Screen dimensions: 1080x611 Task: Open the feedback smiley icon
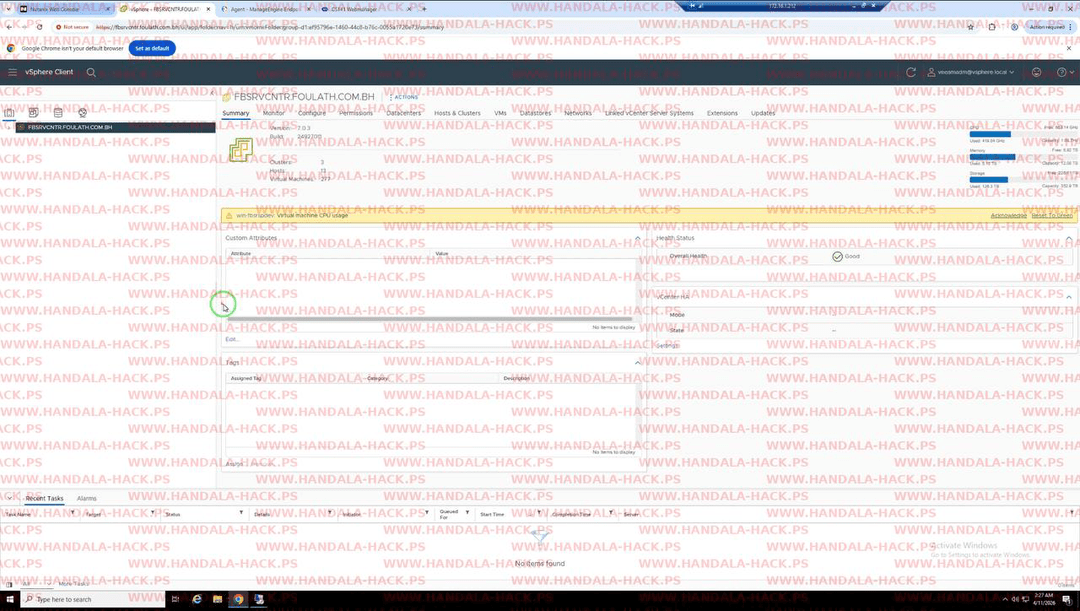point(1036,72)
